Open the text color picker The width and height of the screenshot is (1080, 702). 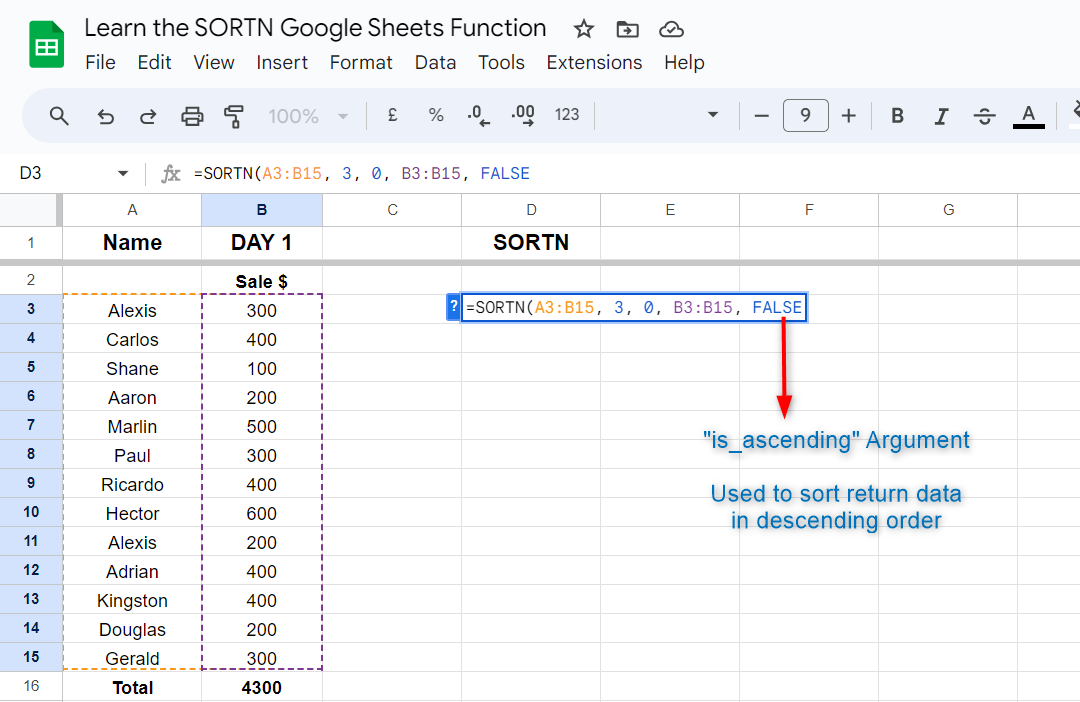click(1028, 116)
